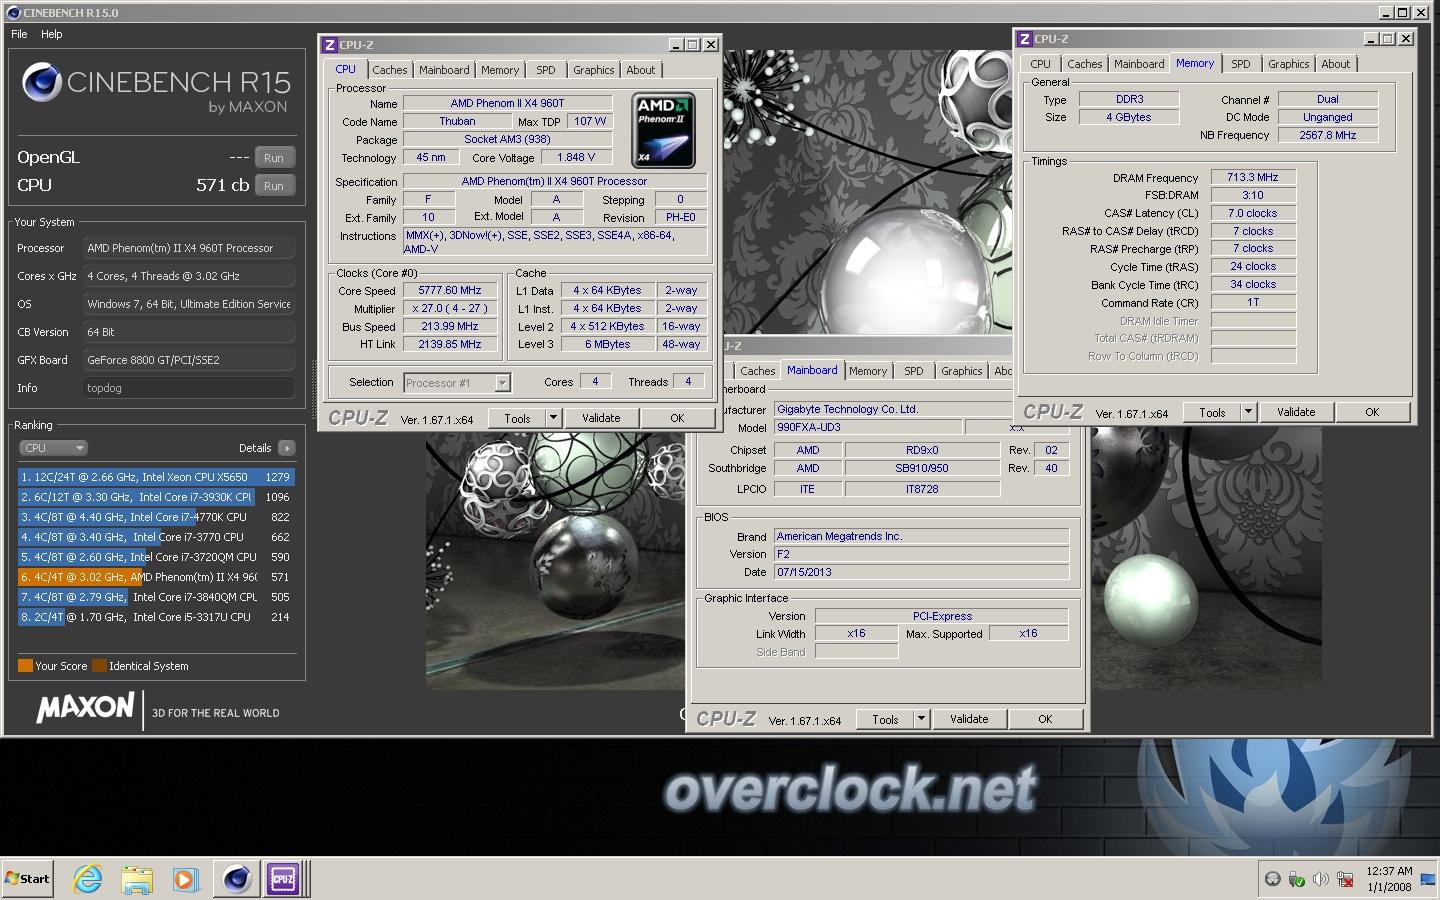Click the Cinebench R15 logo sphere
Viewport: 1440px width, 900px height.
click(x=42, y=83)
